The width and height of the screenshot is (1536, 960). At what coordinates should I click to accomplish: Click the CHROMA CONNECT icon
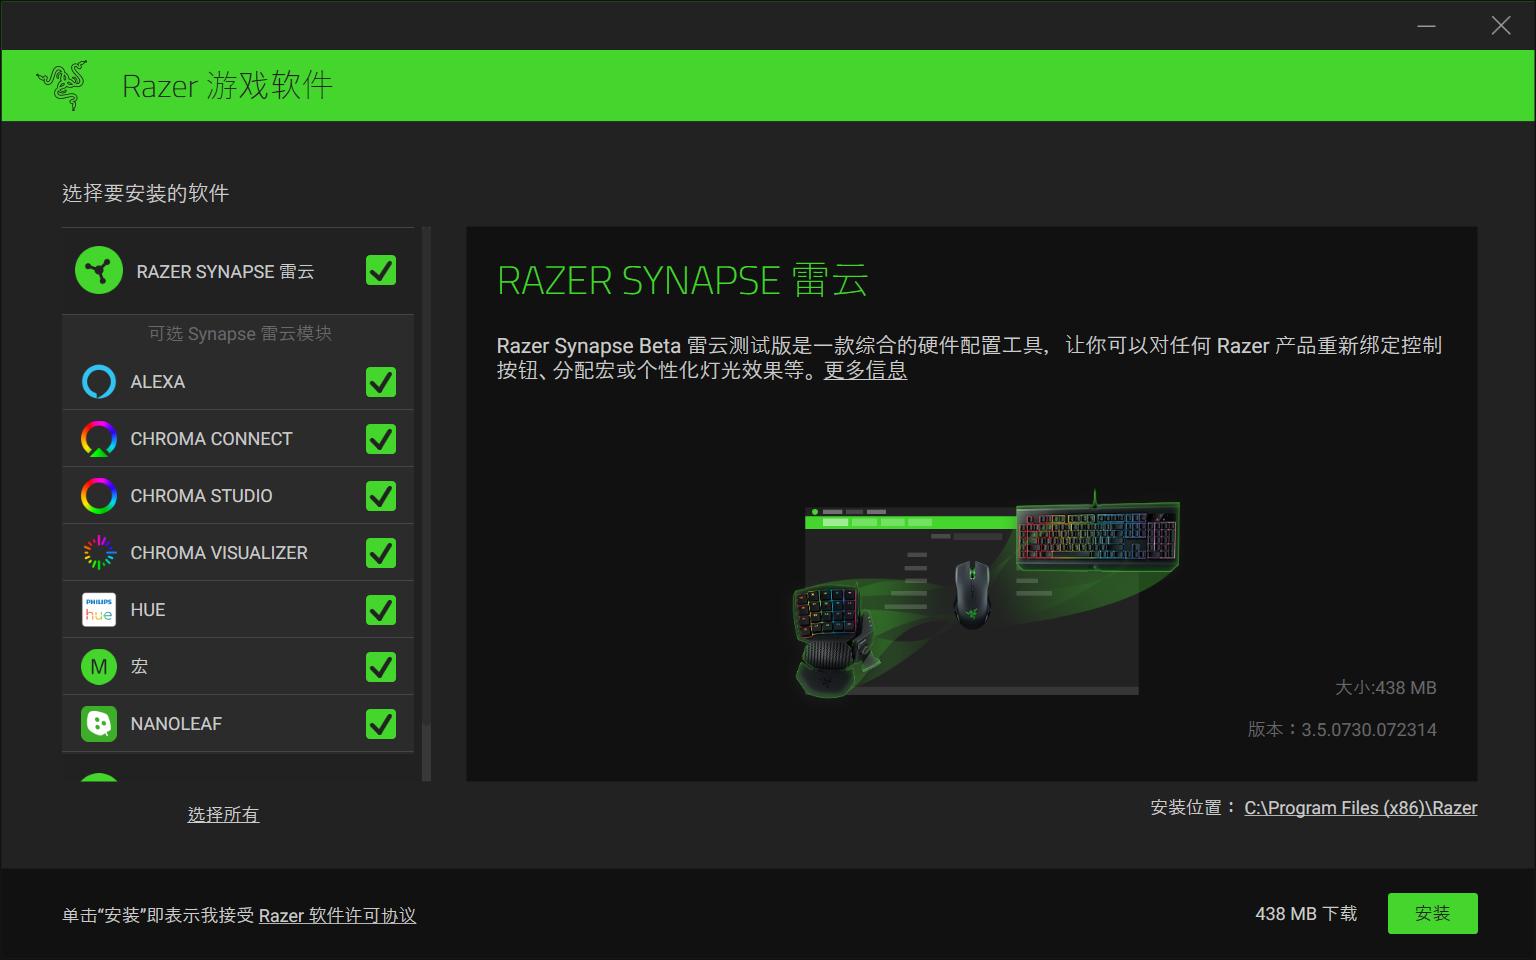click(98, 438)
